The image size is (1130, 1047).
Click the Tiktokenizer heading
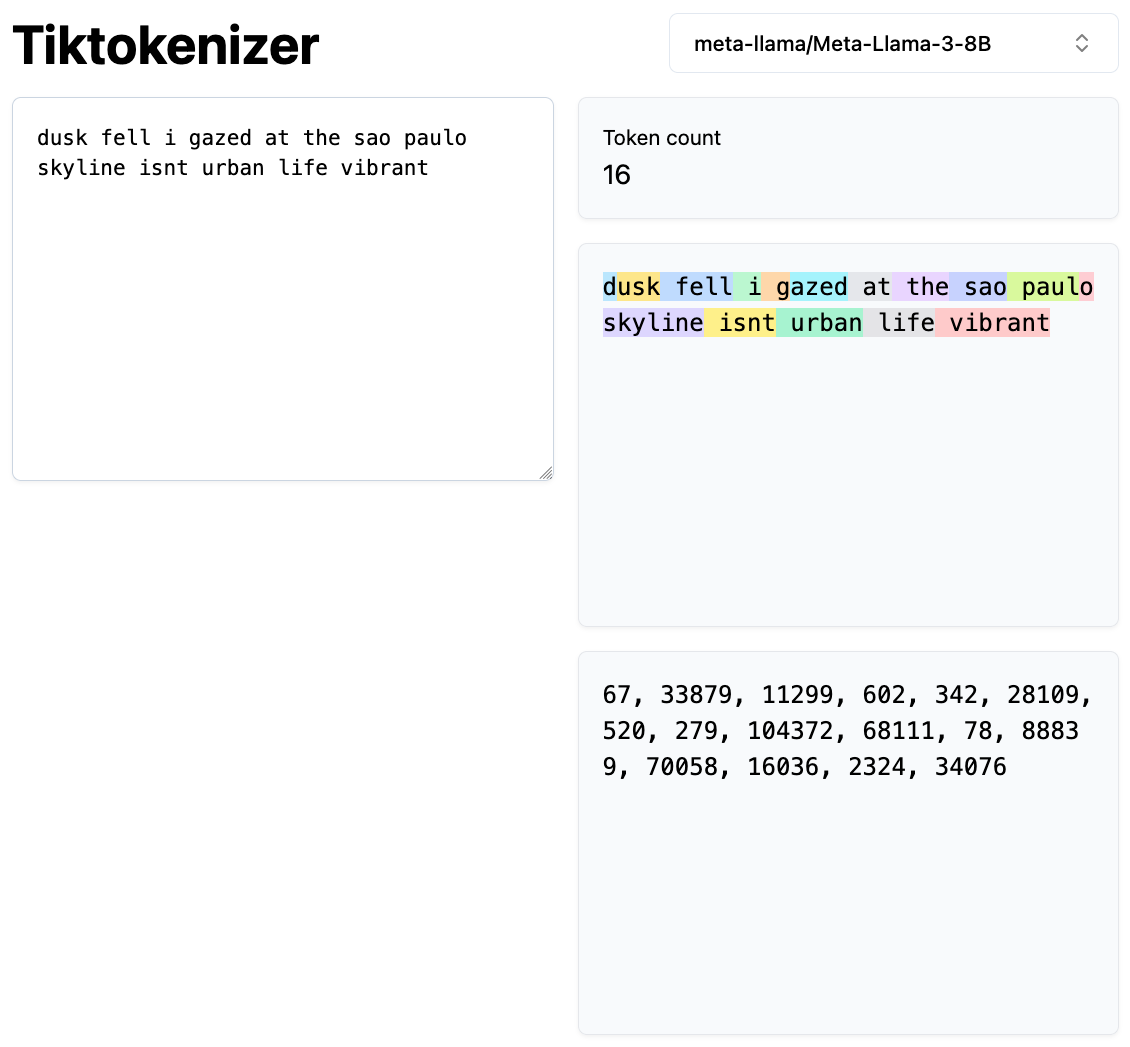[x=166, y=45]
